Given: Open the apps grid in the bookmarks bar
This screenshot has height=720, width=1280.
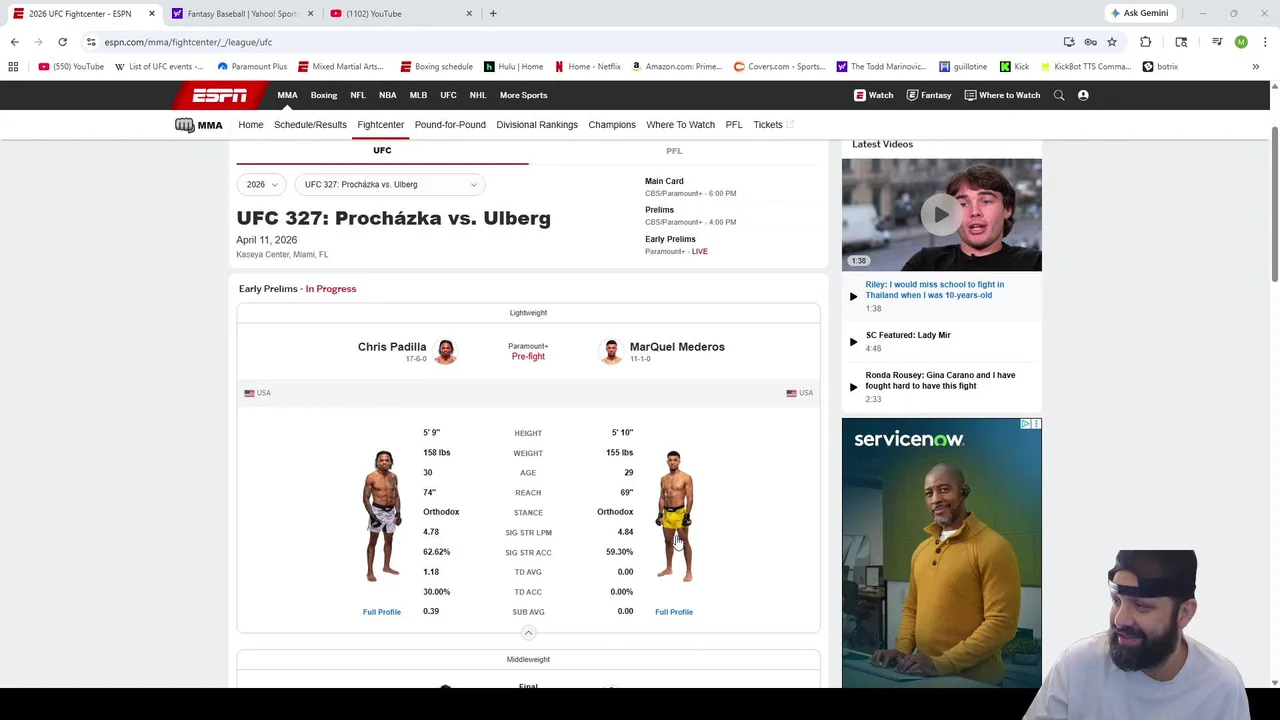Looking at the screenshot, I should [13, 66].
